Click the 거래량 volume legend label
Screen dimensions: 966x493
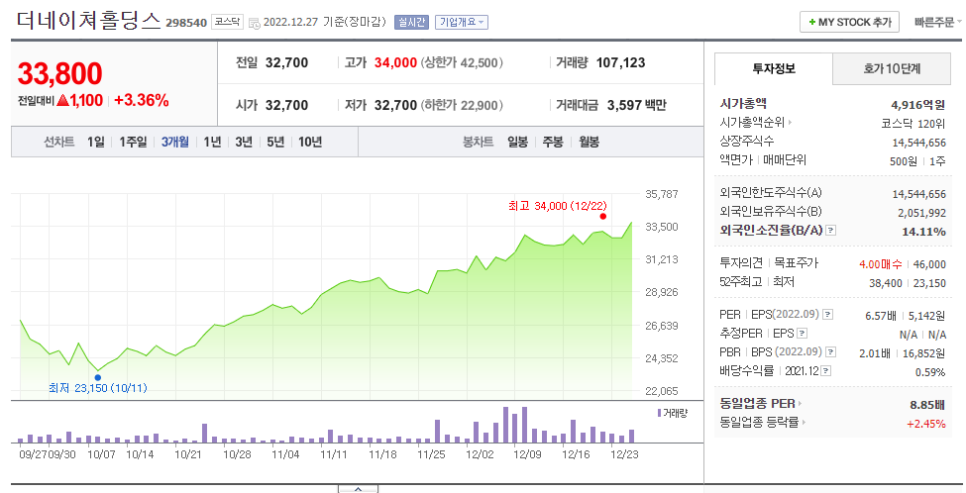[x=672, y=414]
